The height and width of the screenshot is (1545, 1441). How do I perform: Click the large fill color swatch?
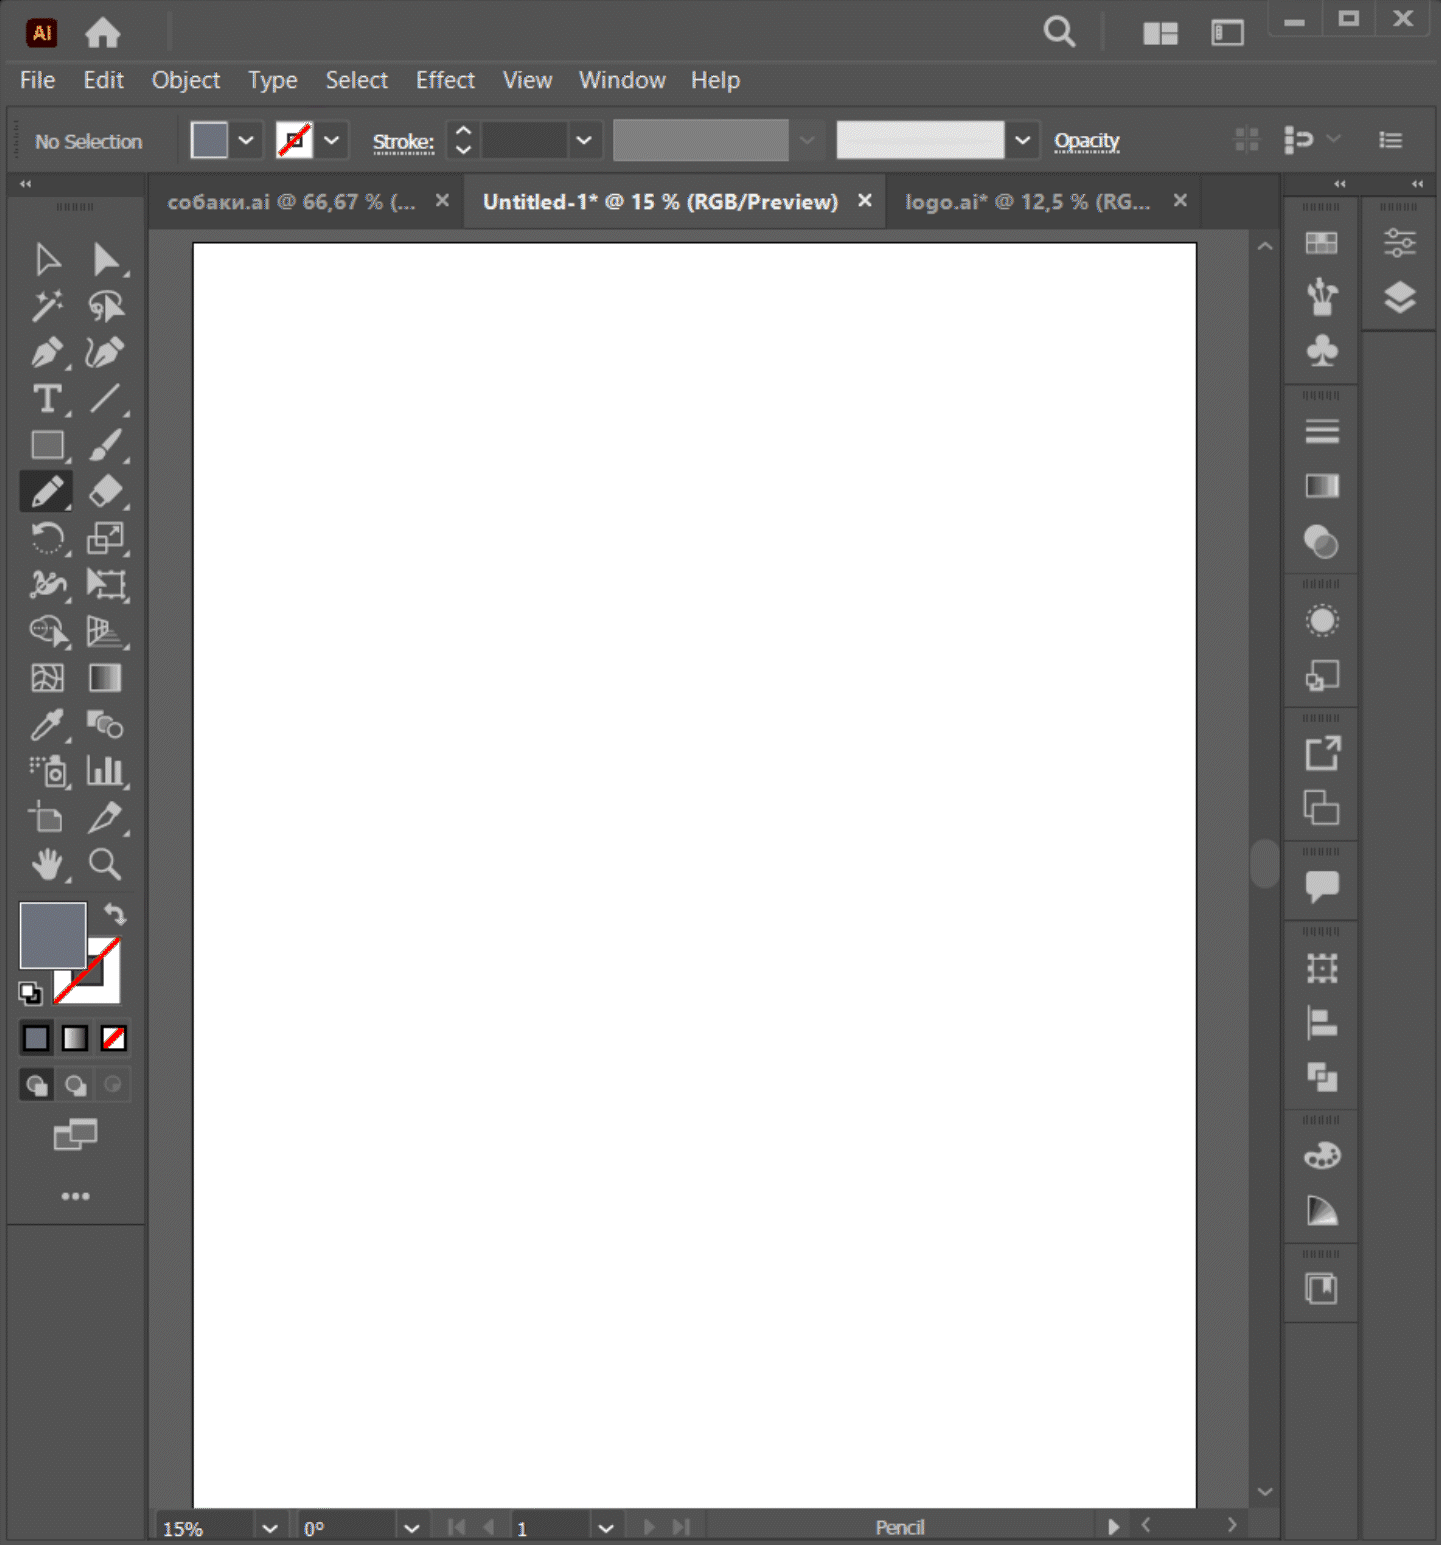(x=52, y=934)
